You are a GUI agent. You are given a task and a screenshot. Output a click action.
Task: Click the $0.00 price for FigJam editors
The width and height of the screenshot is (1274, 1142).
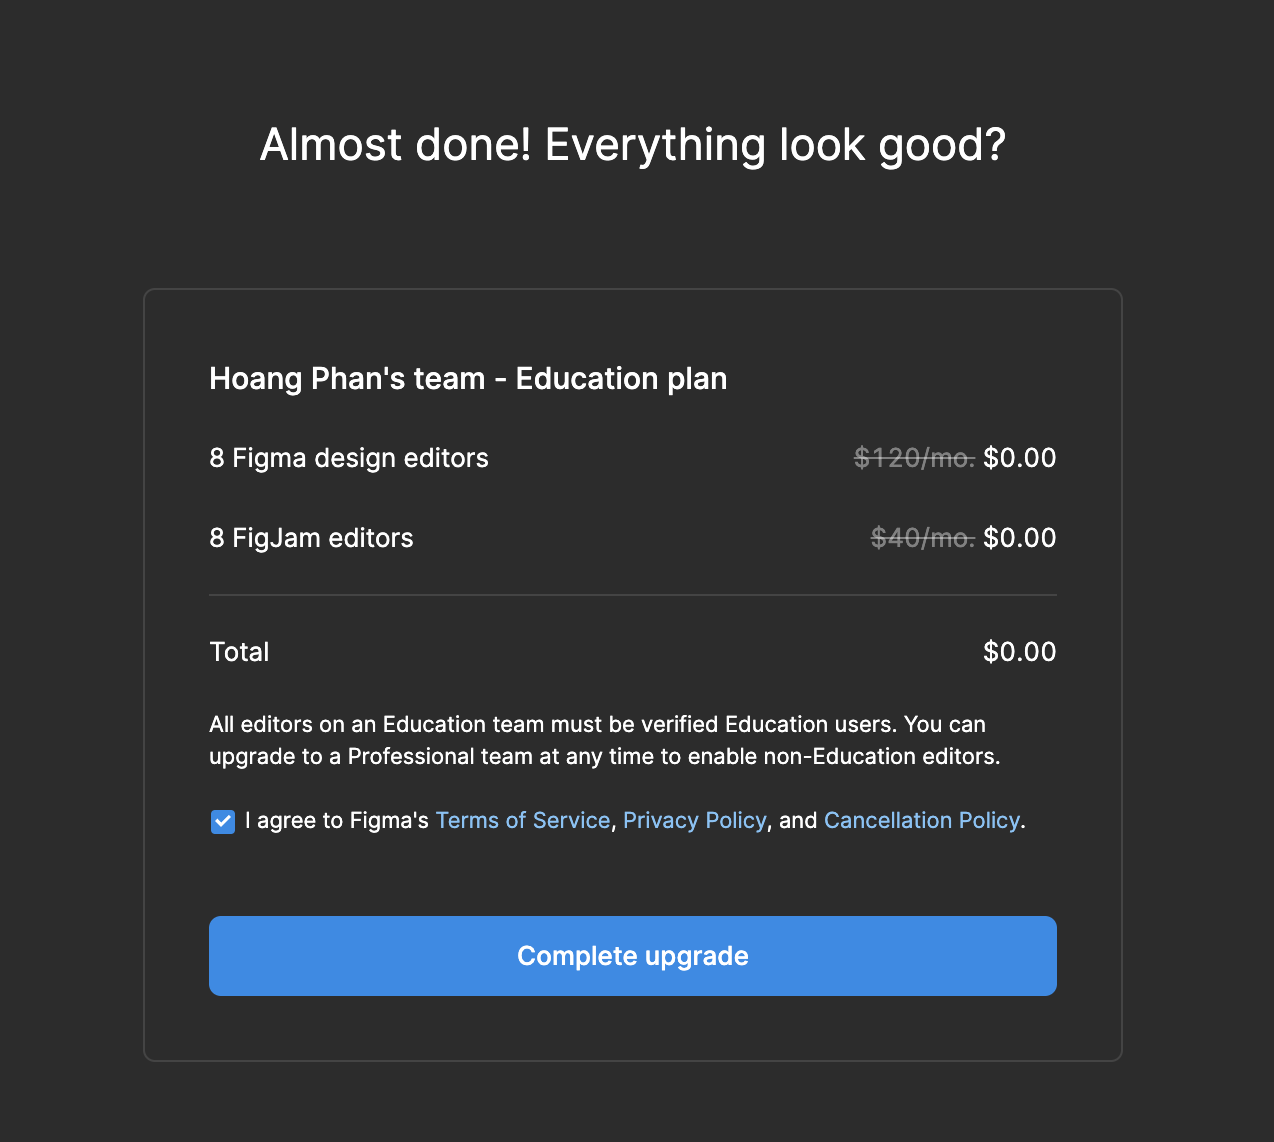click(1019, 538)
